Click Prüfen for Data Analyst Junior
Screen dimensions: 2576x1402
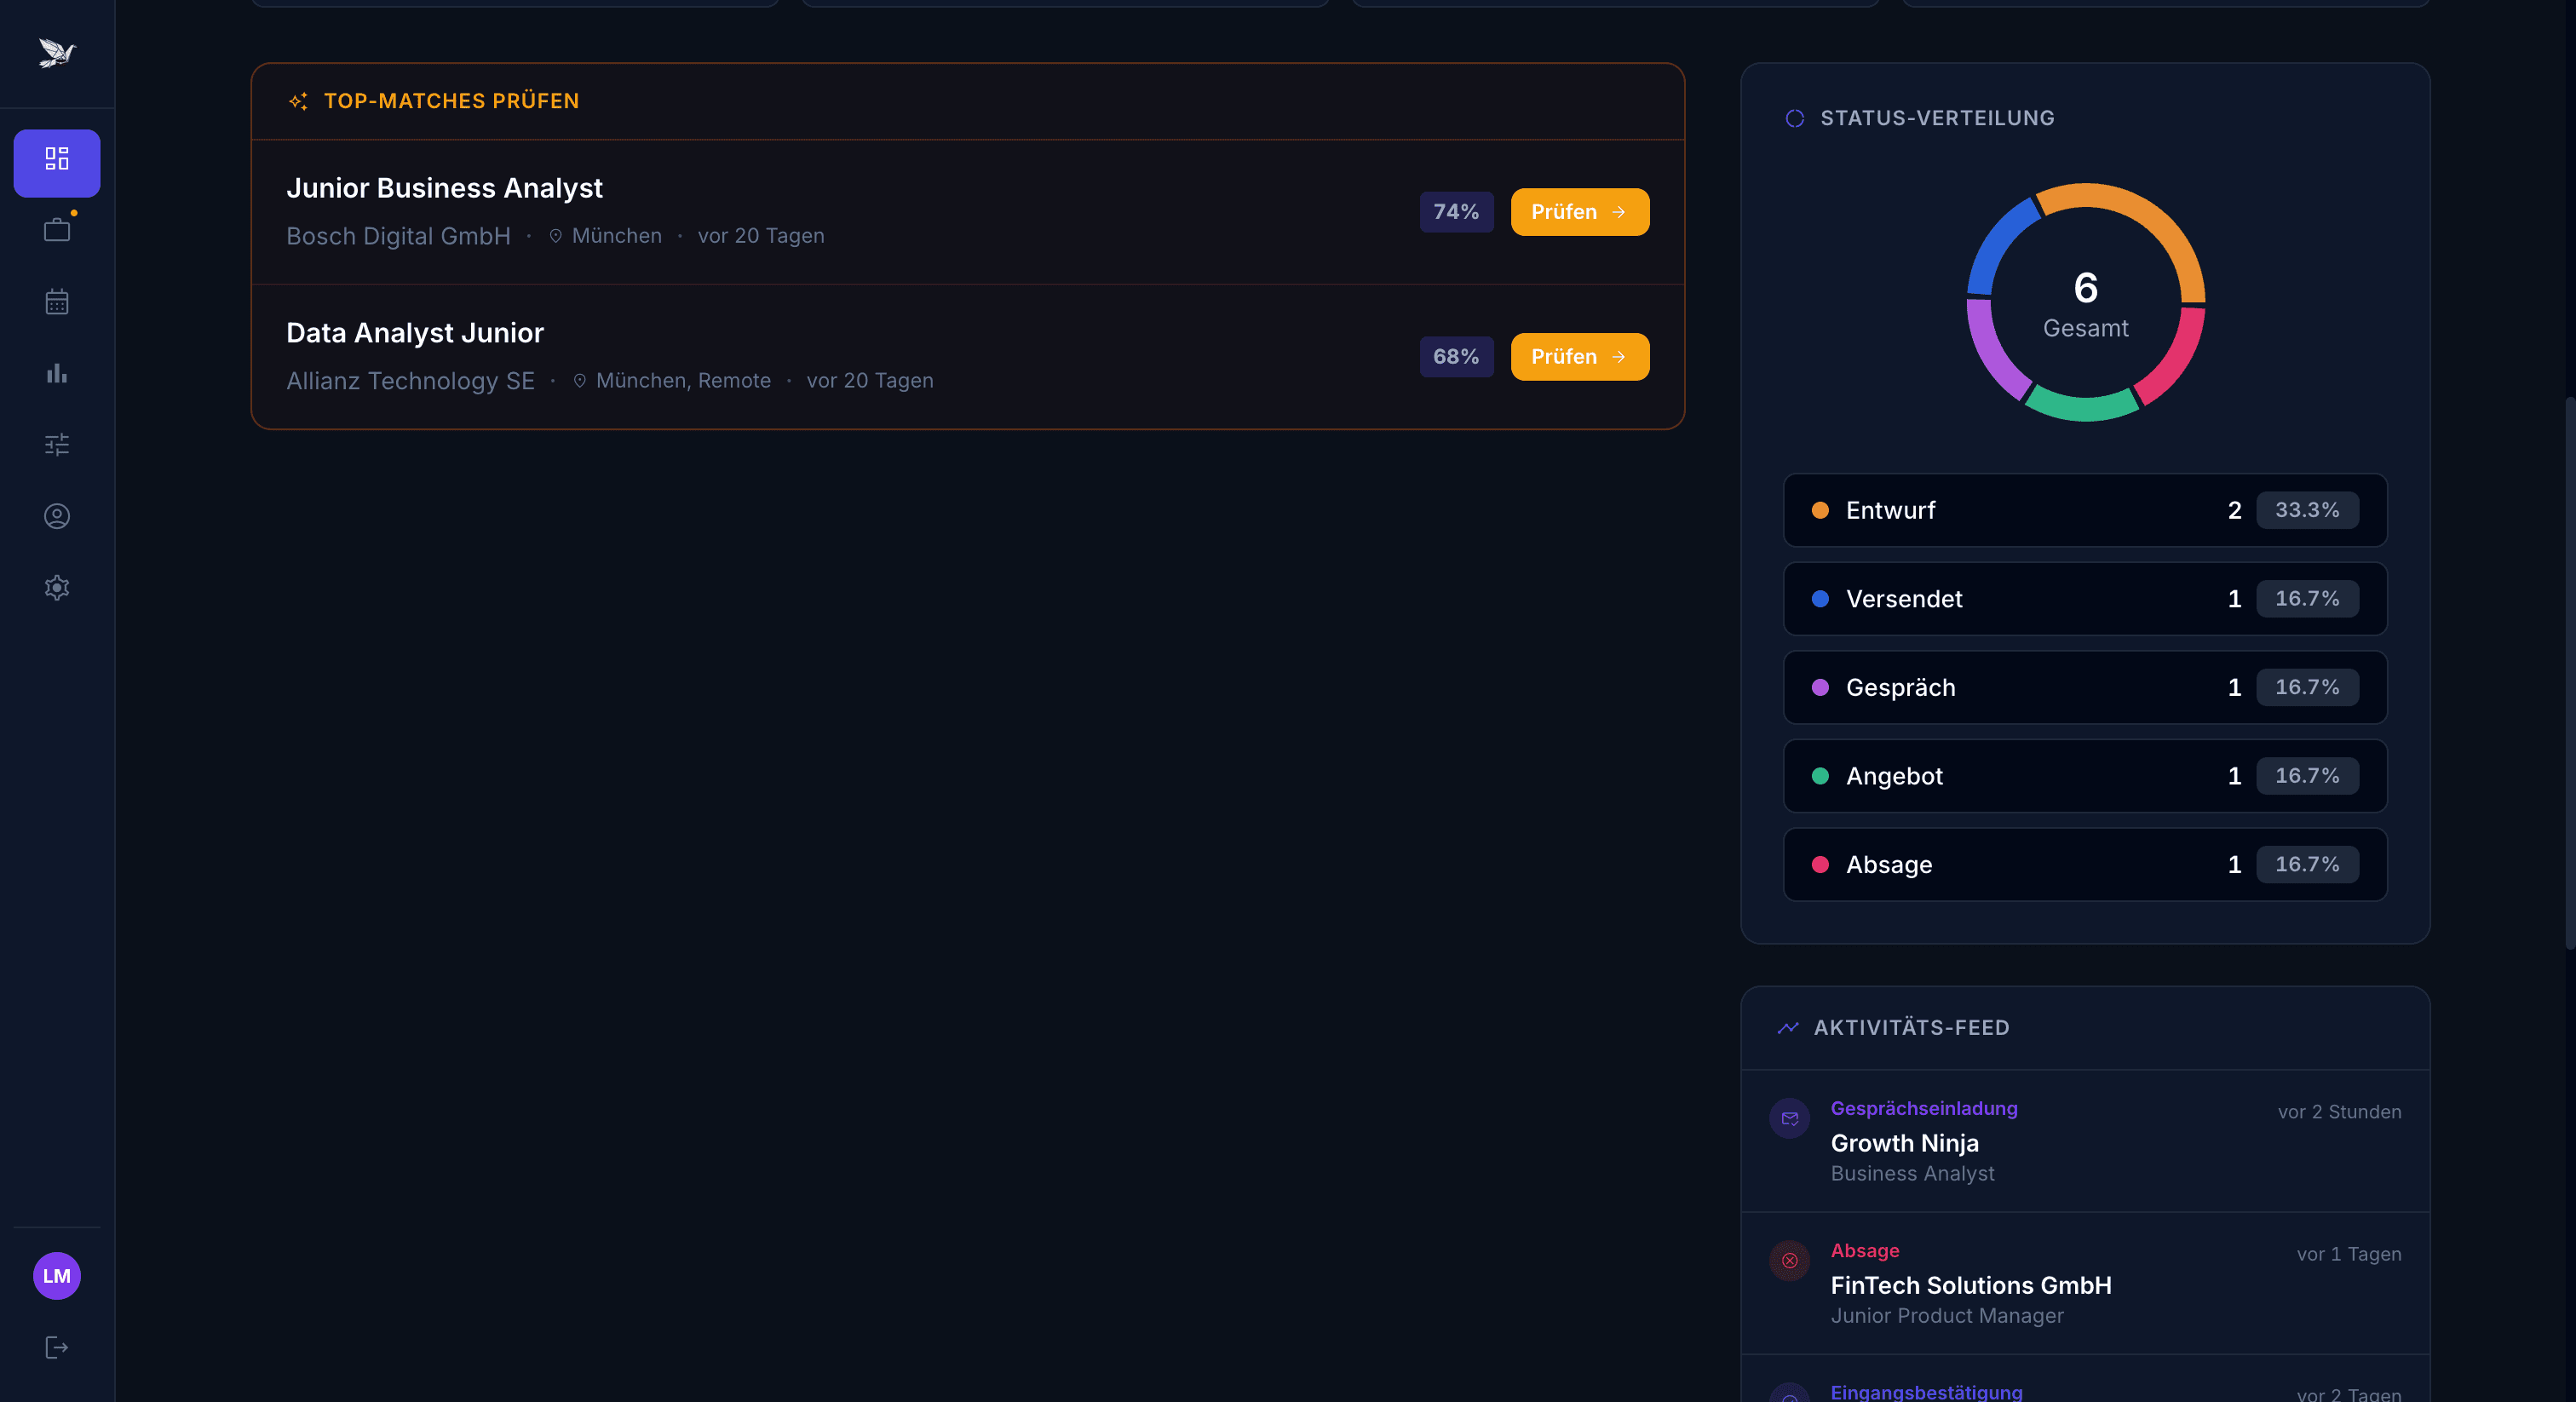point(1579,357)
